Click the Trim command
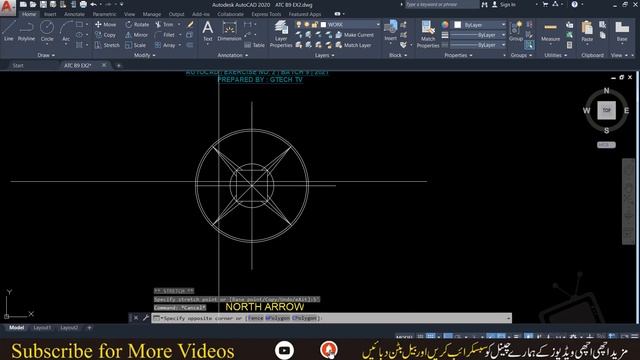Screen dimensions: 640x360 [165, 24]
